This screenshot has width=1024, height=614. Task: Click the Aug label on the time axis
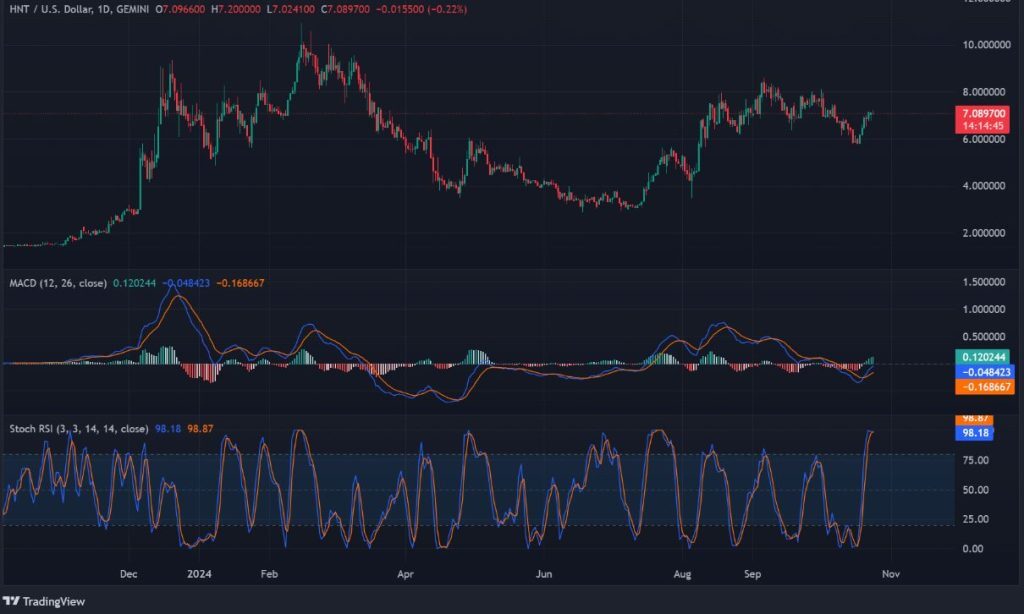click(682, 574)
